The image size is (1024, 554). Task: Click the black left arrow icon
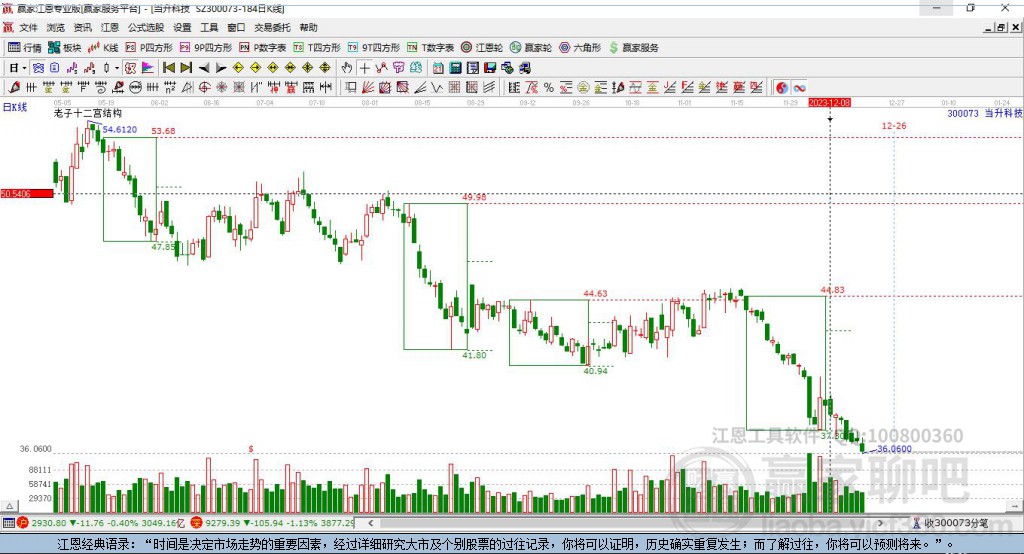click(x=204, y=68)
